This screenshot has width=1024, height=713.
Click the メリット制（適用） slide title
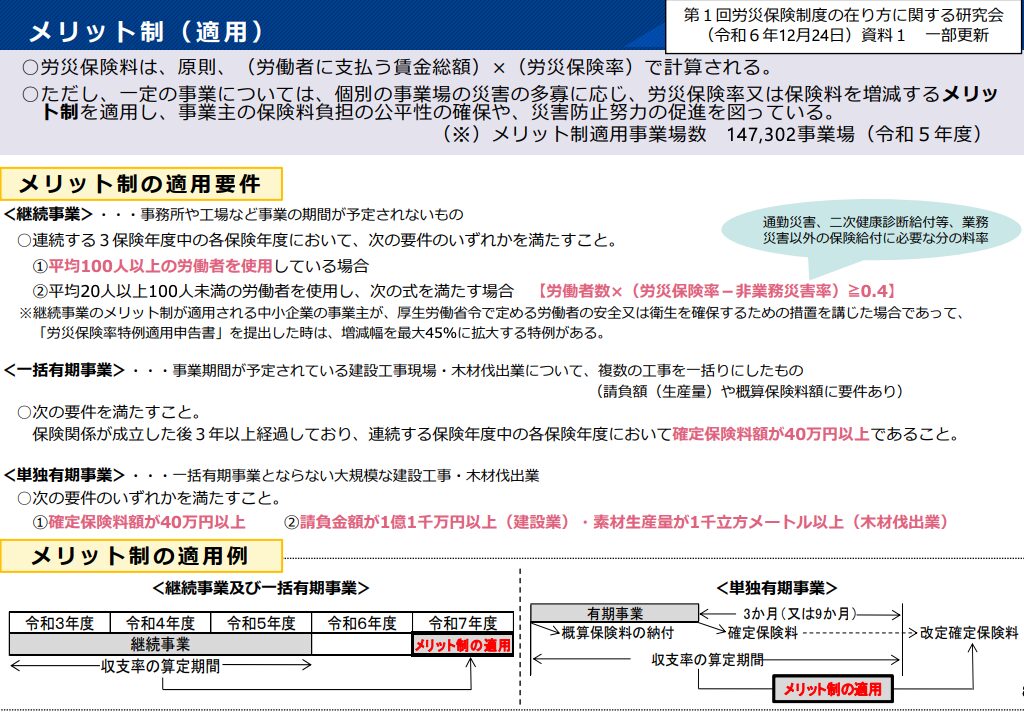click(146, 31)
